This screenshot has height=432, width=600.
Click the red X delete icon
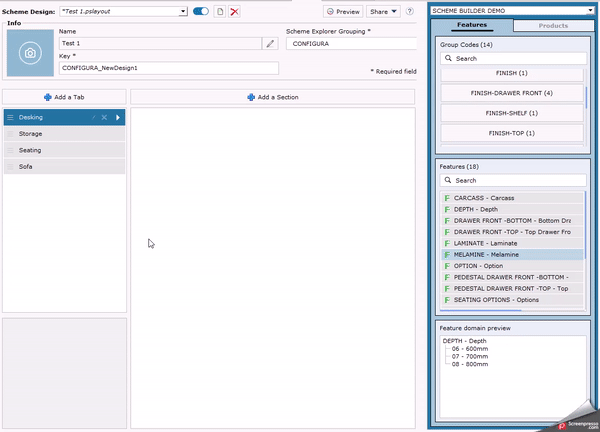pos(235,11)
